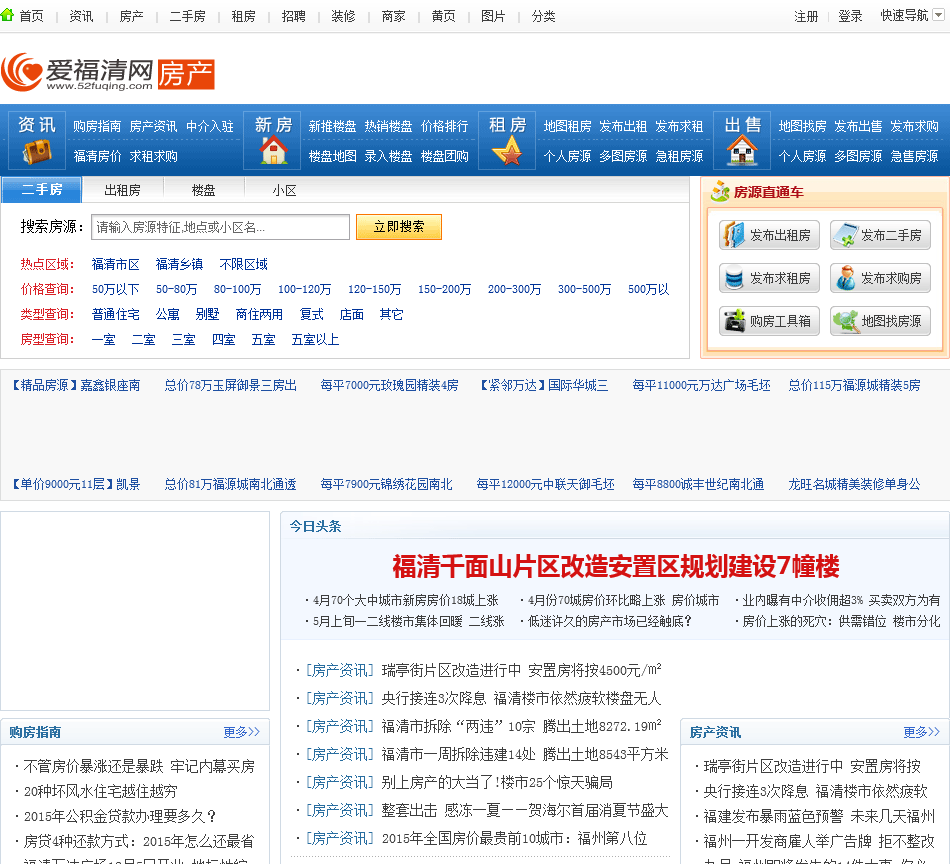950x864 pixels.
Task: Open the 总价81万福源城南北通透 listing
Action: point(231,484)
